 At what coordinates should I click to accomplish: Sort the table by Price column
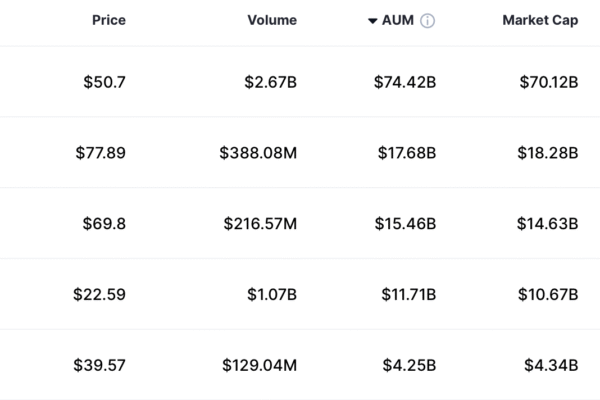click(108, 21)
